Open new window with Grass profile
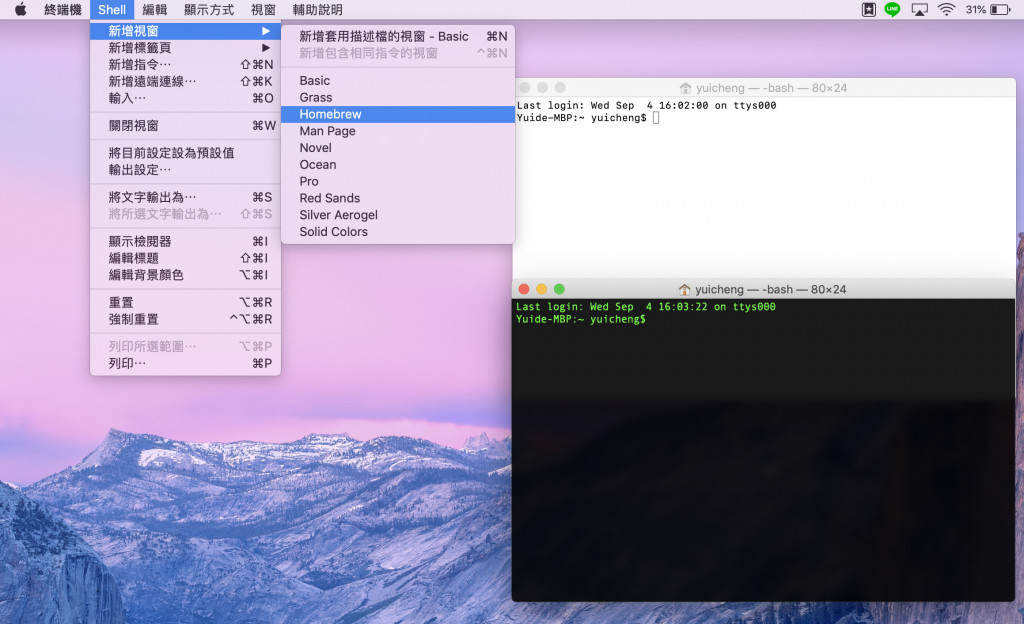The image size is (1024, 624). click(x=398, y=97)
